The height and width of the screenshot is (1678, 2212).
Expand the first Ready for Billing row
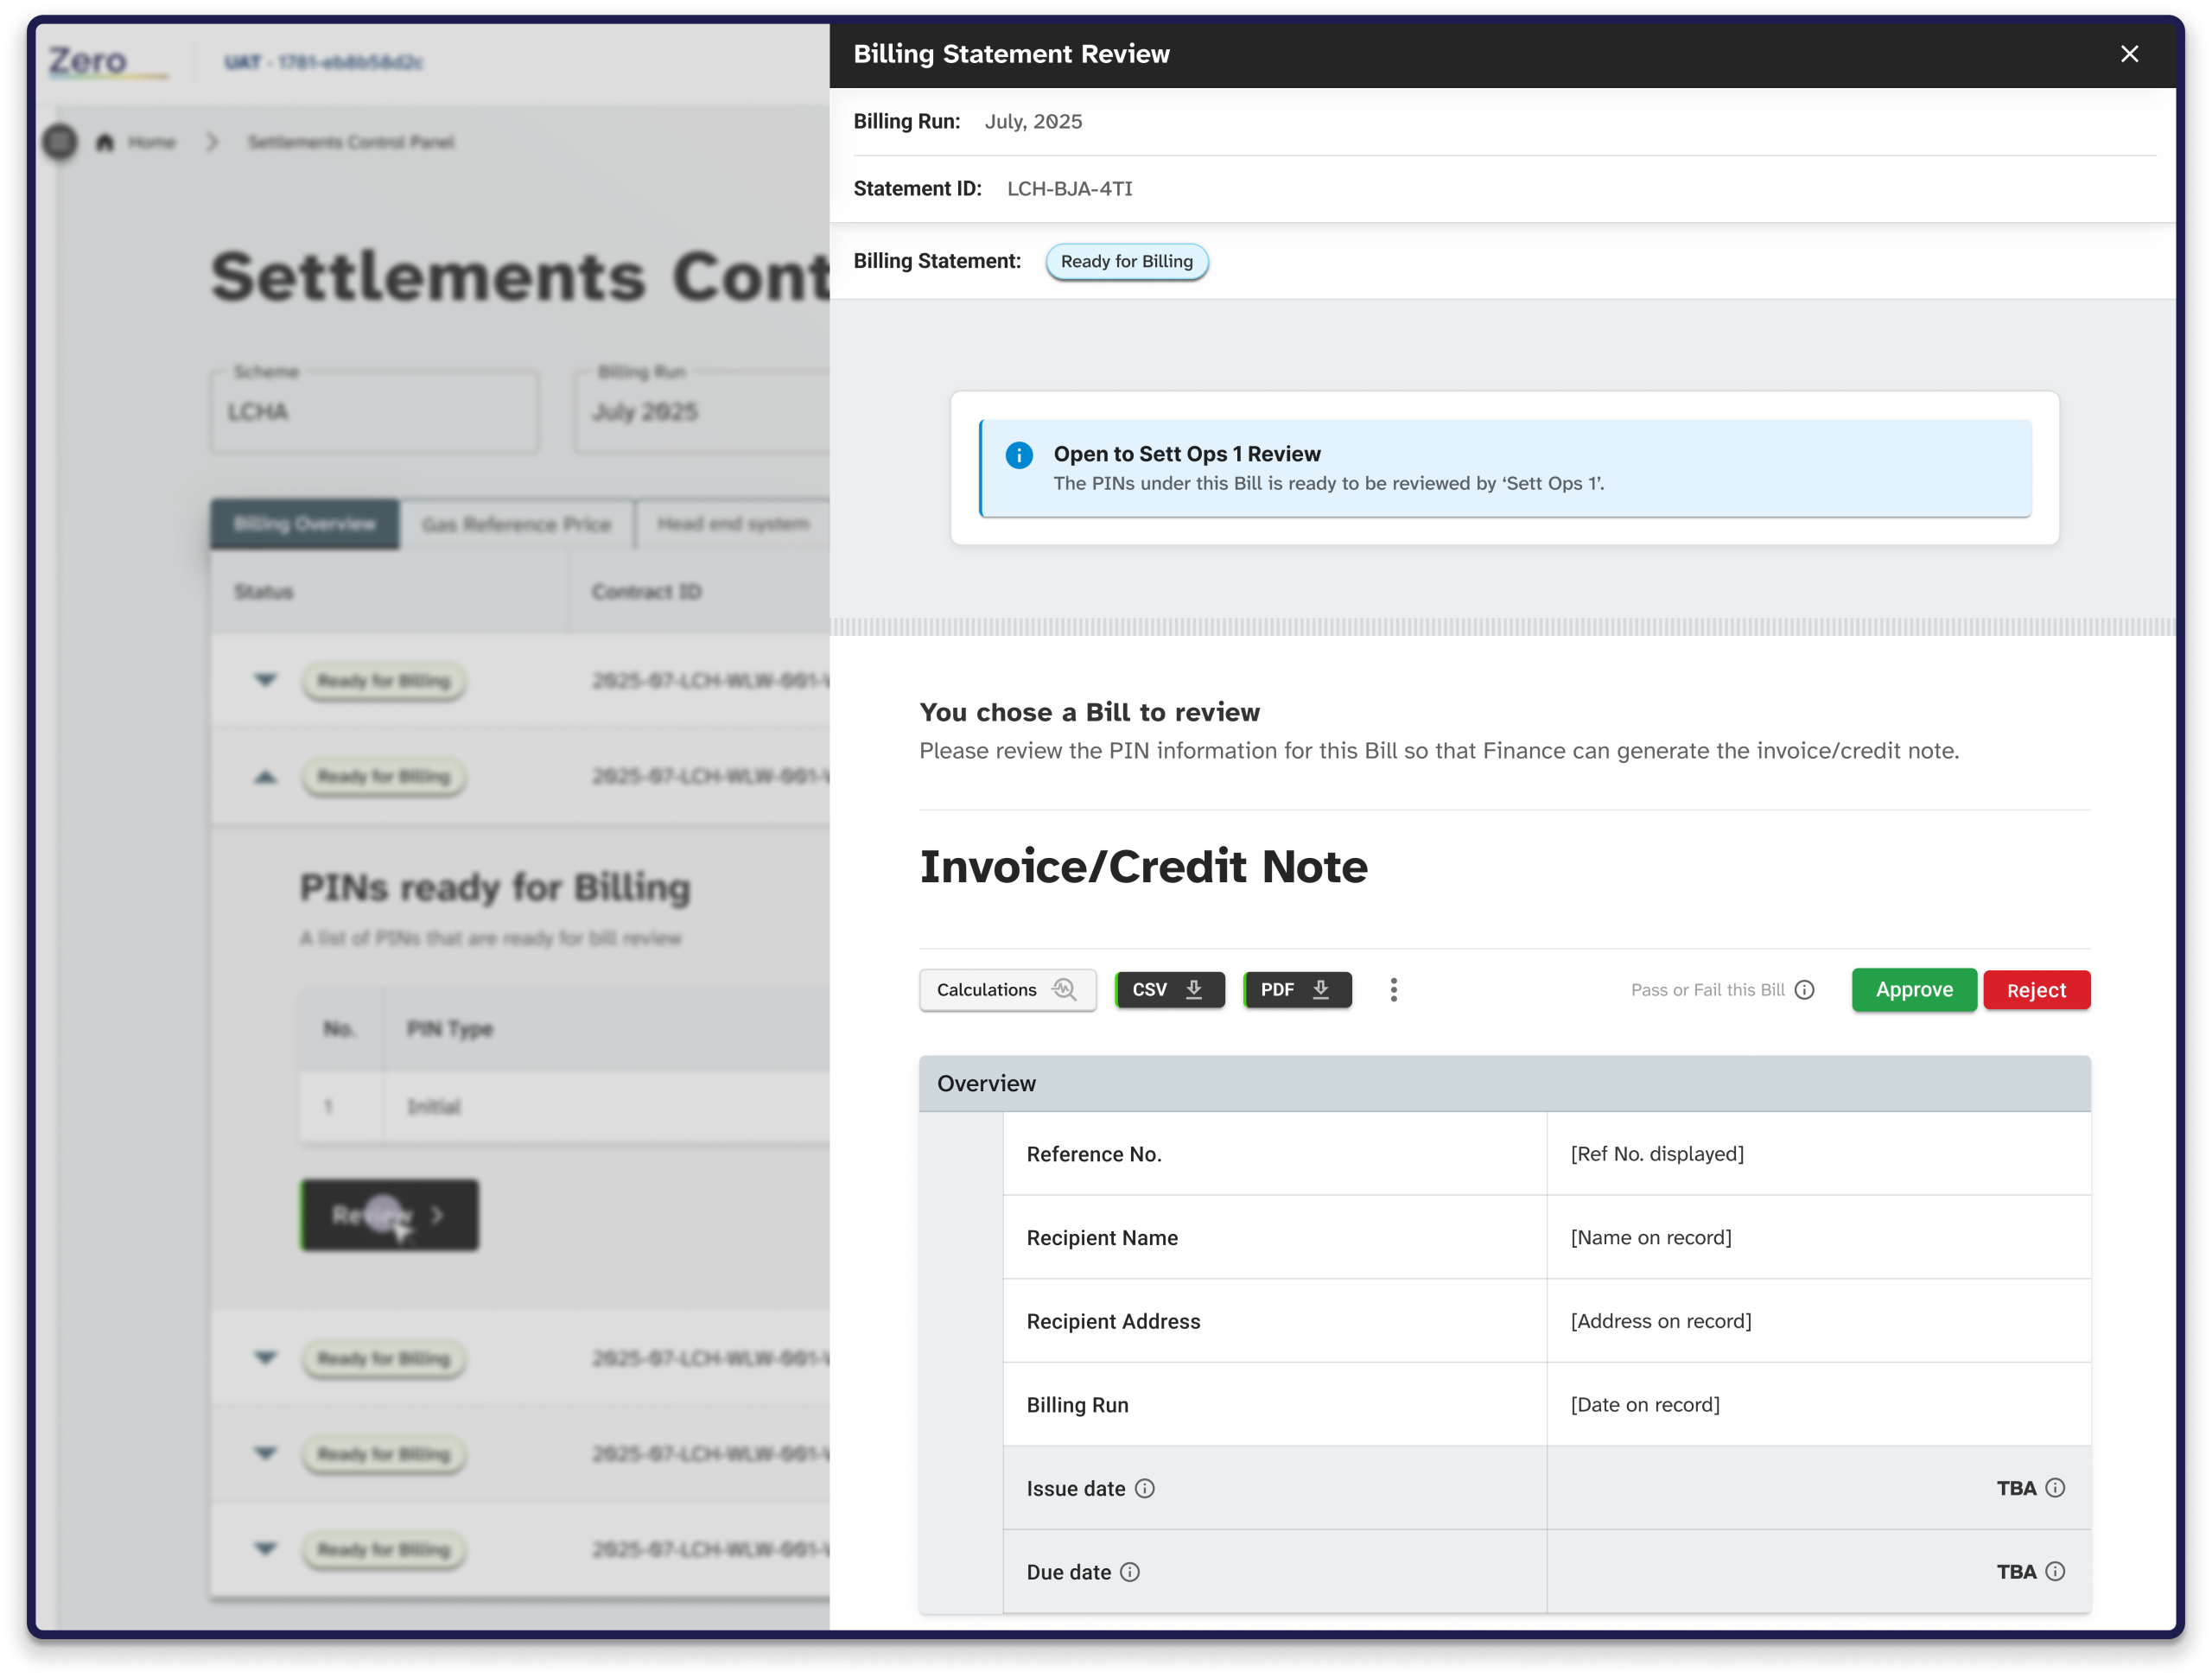pyautogui.click(x=265, y=680)
